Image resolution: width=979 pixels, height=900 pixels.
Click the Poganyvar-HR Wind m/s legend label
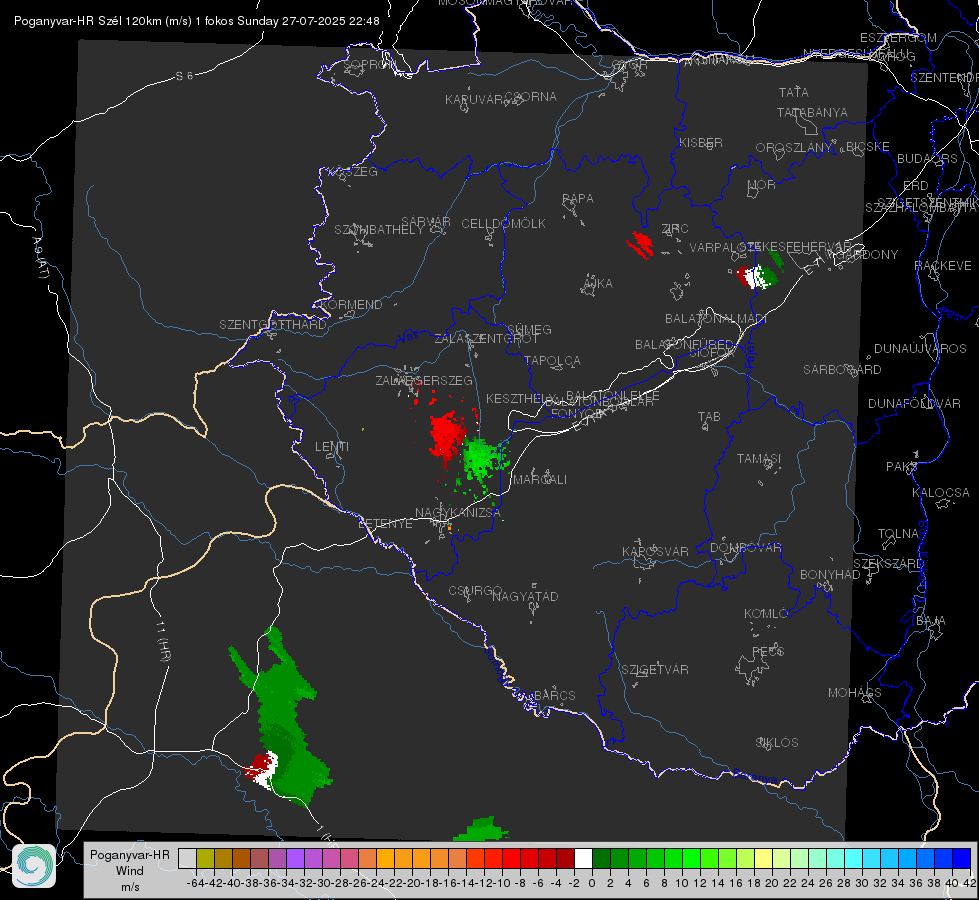coord(130,871)
